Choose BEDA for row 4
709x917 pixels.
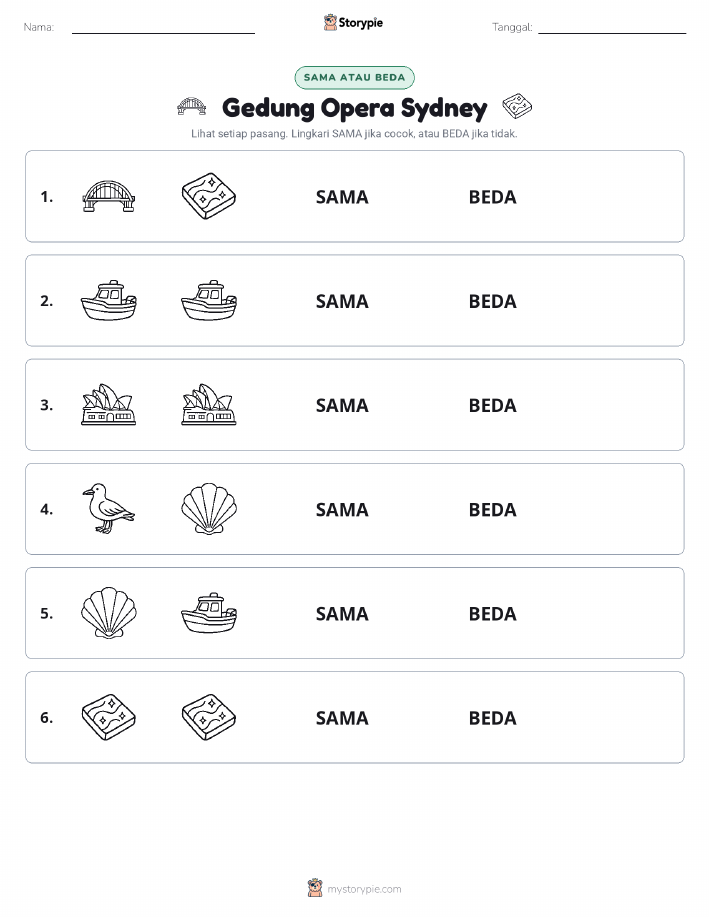(x=493, y=509)
